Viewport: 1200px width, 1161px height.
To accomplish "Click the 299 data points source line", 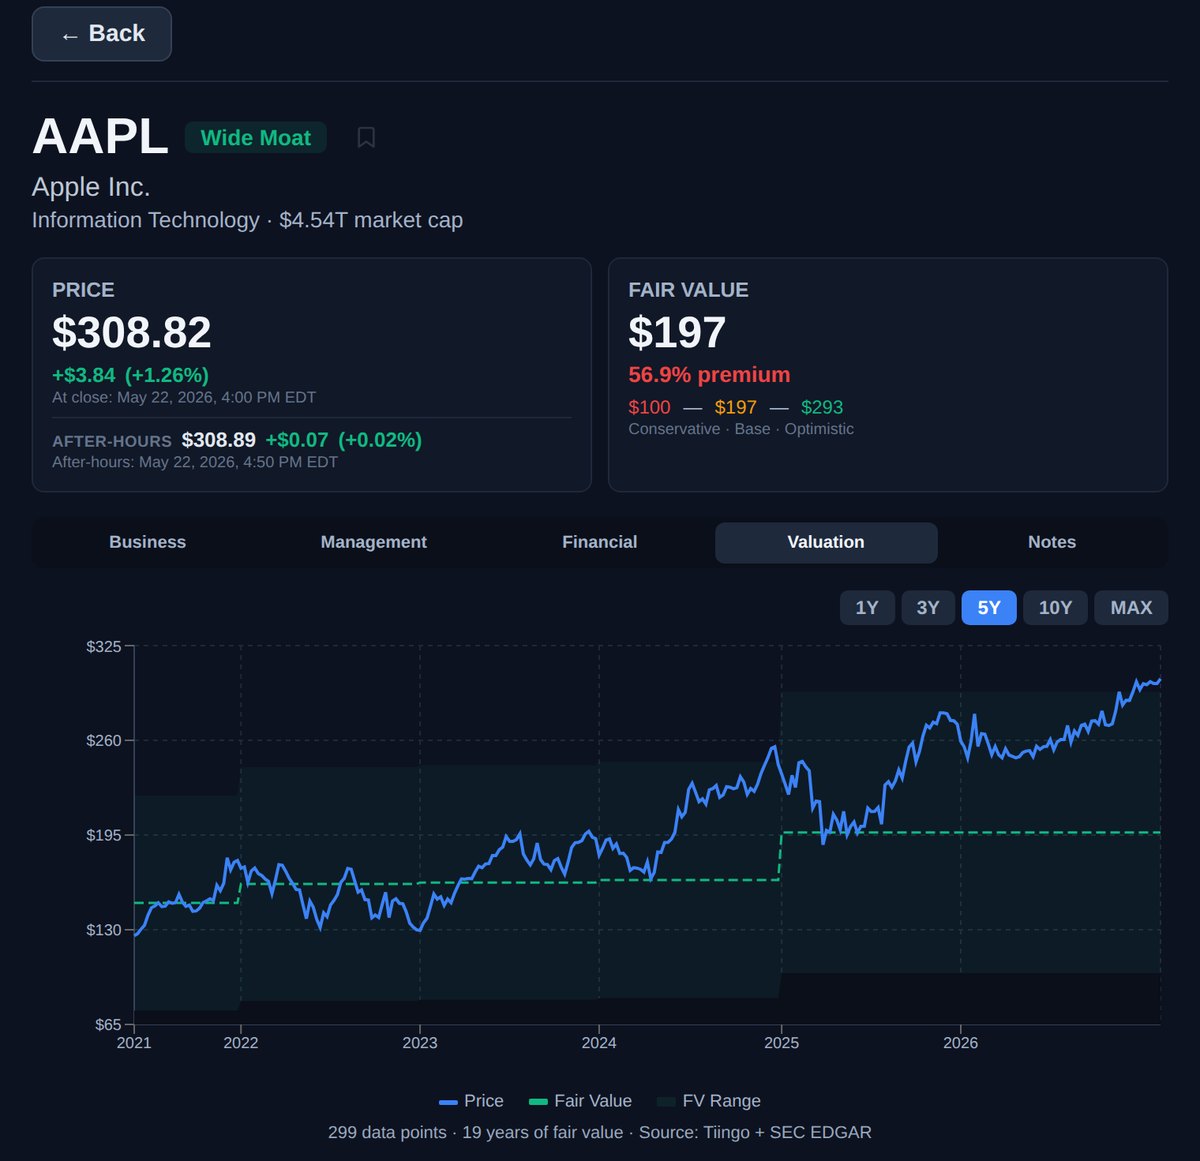I will pyautogui.click(x=600, y=1133).
